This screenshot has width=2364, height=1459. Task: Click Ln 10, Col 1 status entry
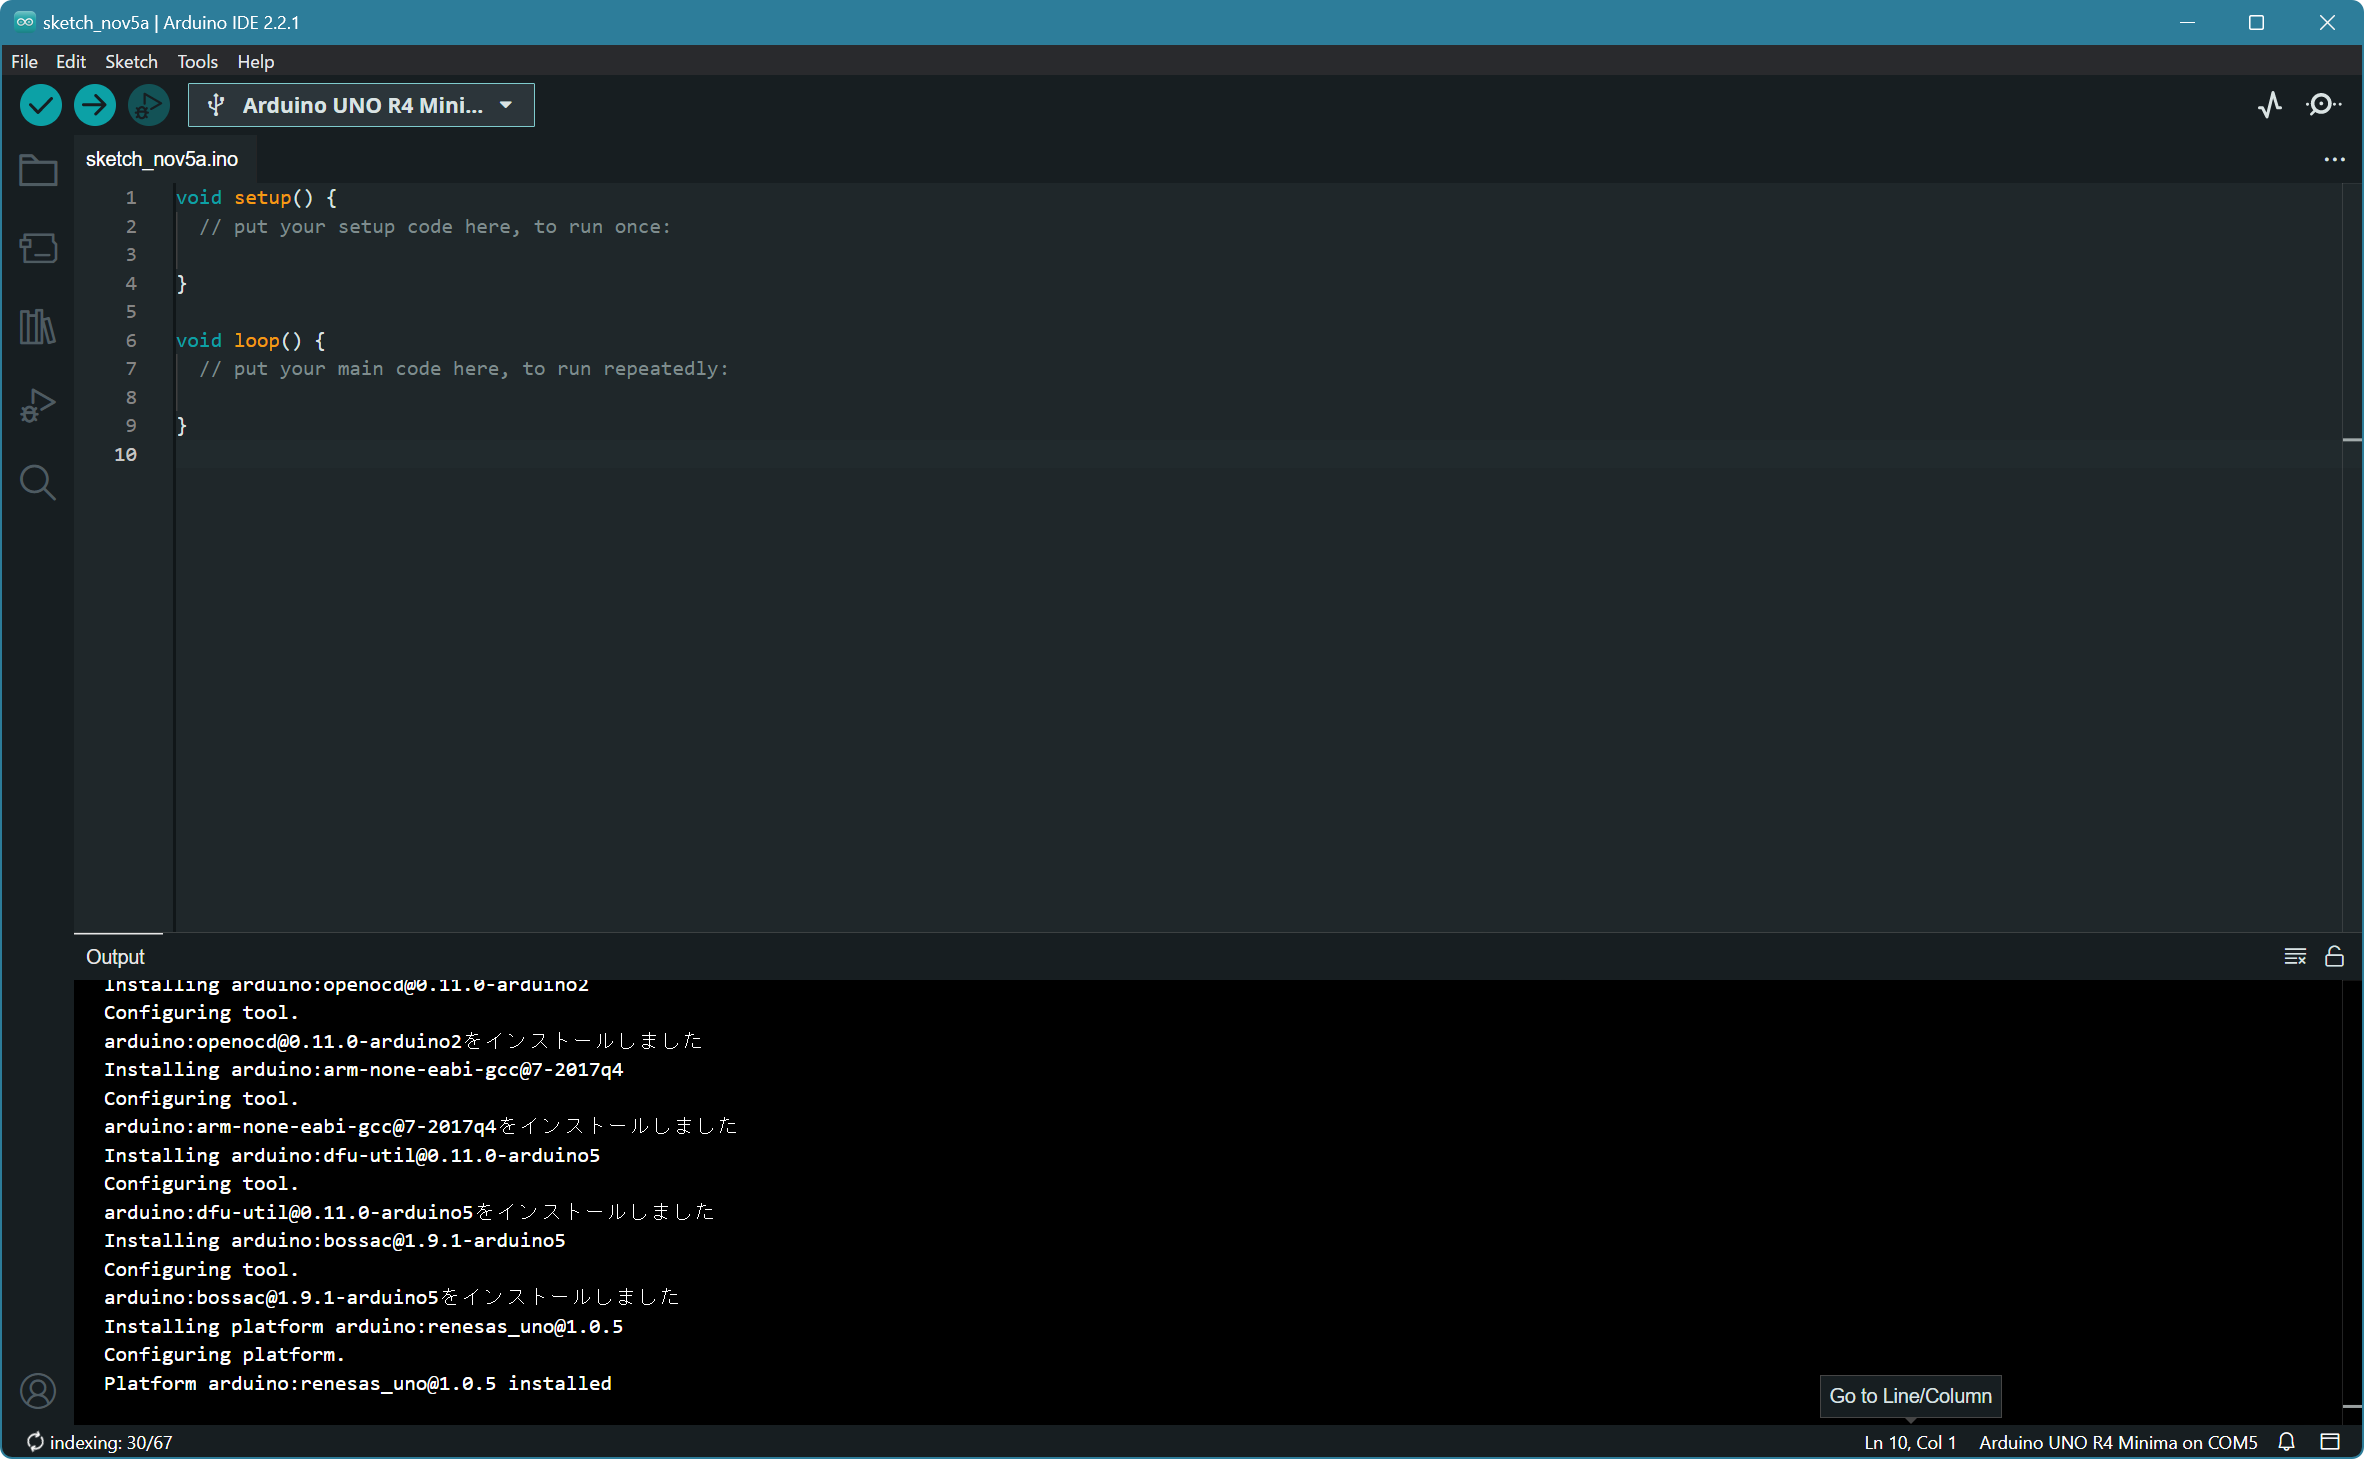point(1910,1442)
